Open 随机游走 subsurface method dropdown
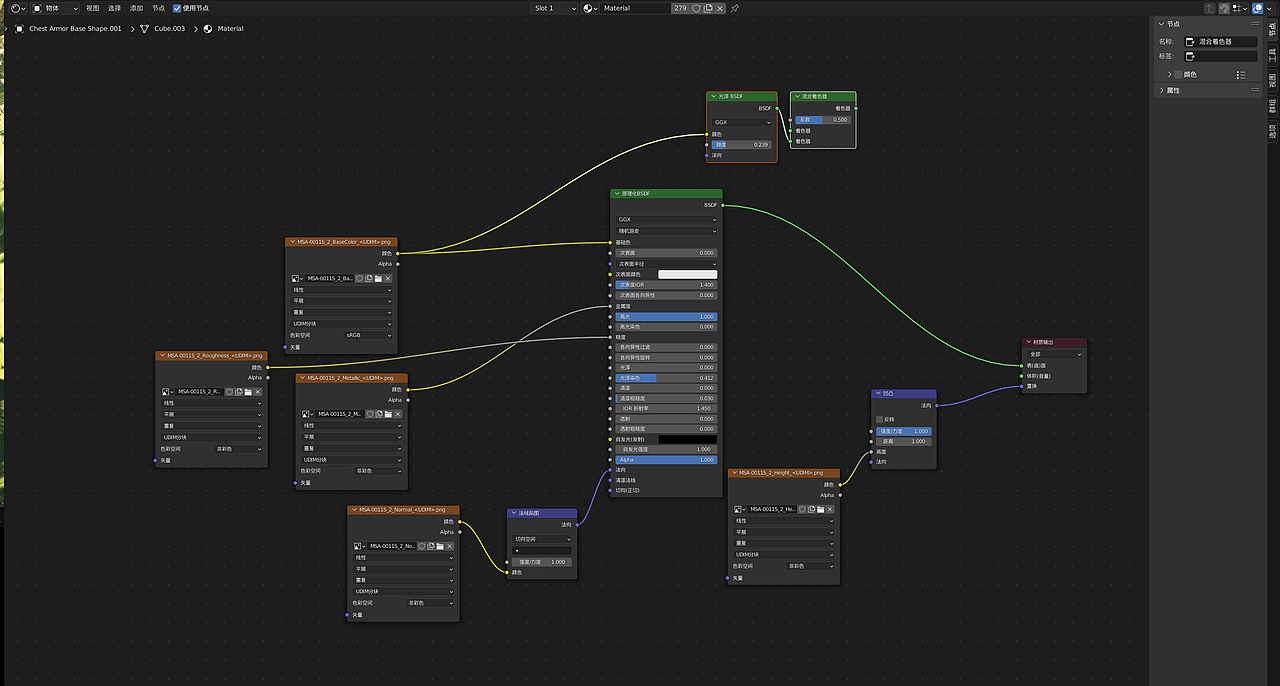Image resolution: width=1280 pixels, height=686 pixels. pyautogui.click(x=666, y=231)
